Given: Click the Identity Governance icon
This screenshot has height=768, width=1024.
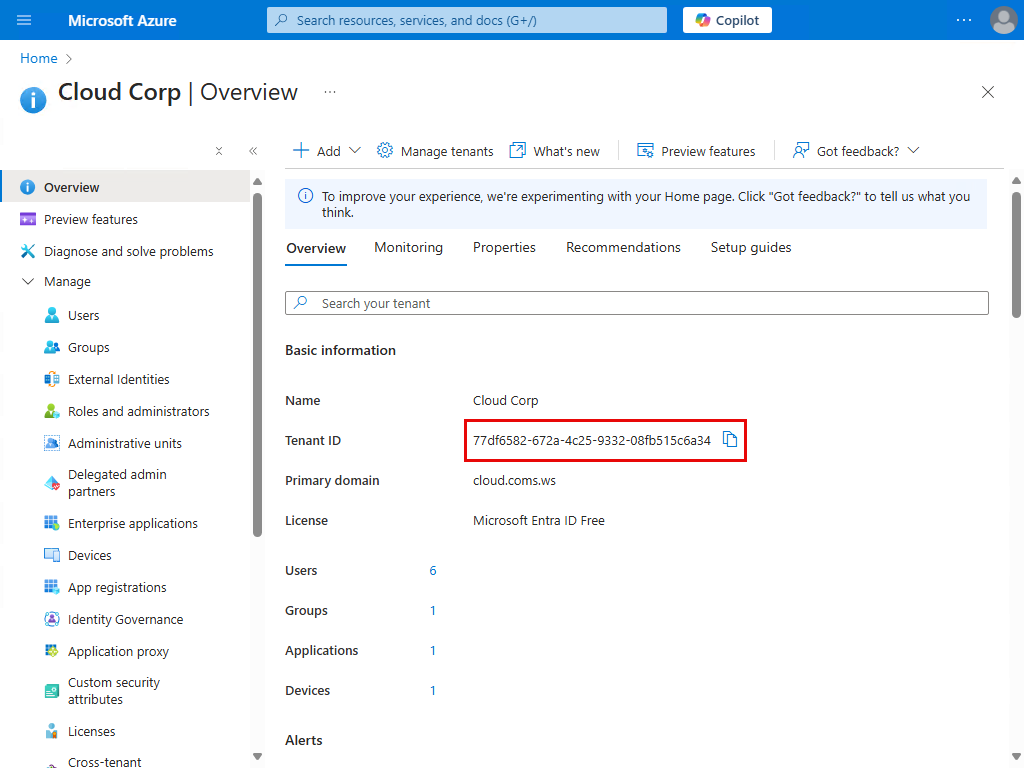Looking at the screenshot, I should click(52, 618).
